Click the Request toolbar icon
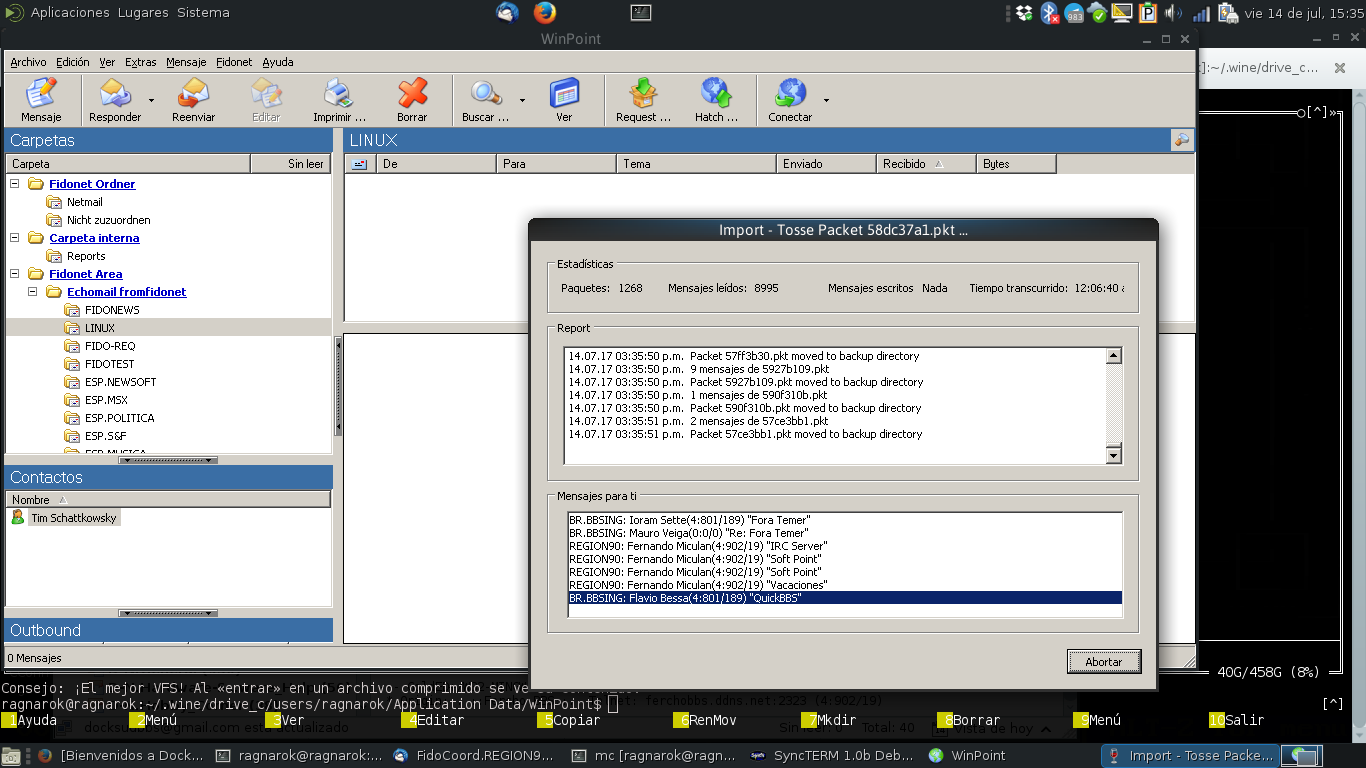Viewport: 1366px width, 768px height. pos(643,93)
